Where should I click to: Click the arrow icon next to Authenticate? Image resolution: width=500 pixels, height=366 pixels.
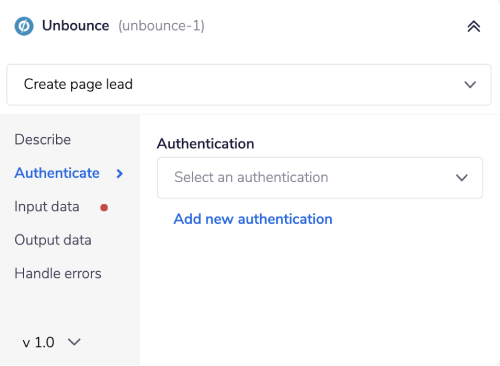(x=119, y=173)
